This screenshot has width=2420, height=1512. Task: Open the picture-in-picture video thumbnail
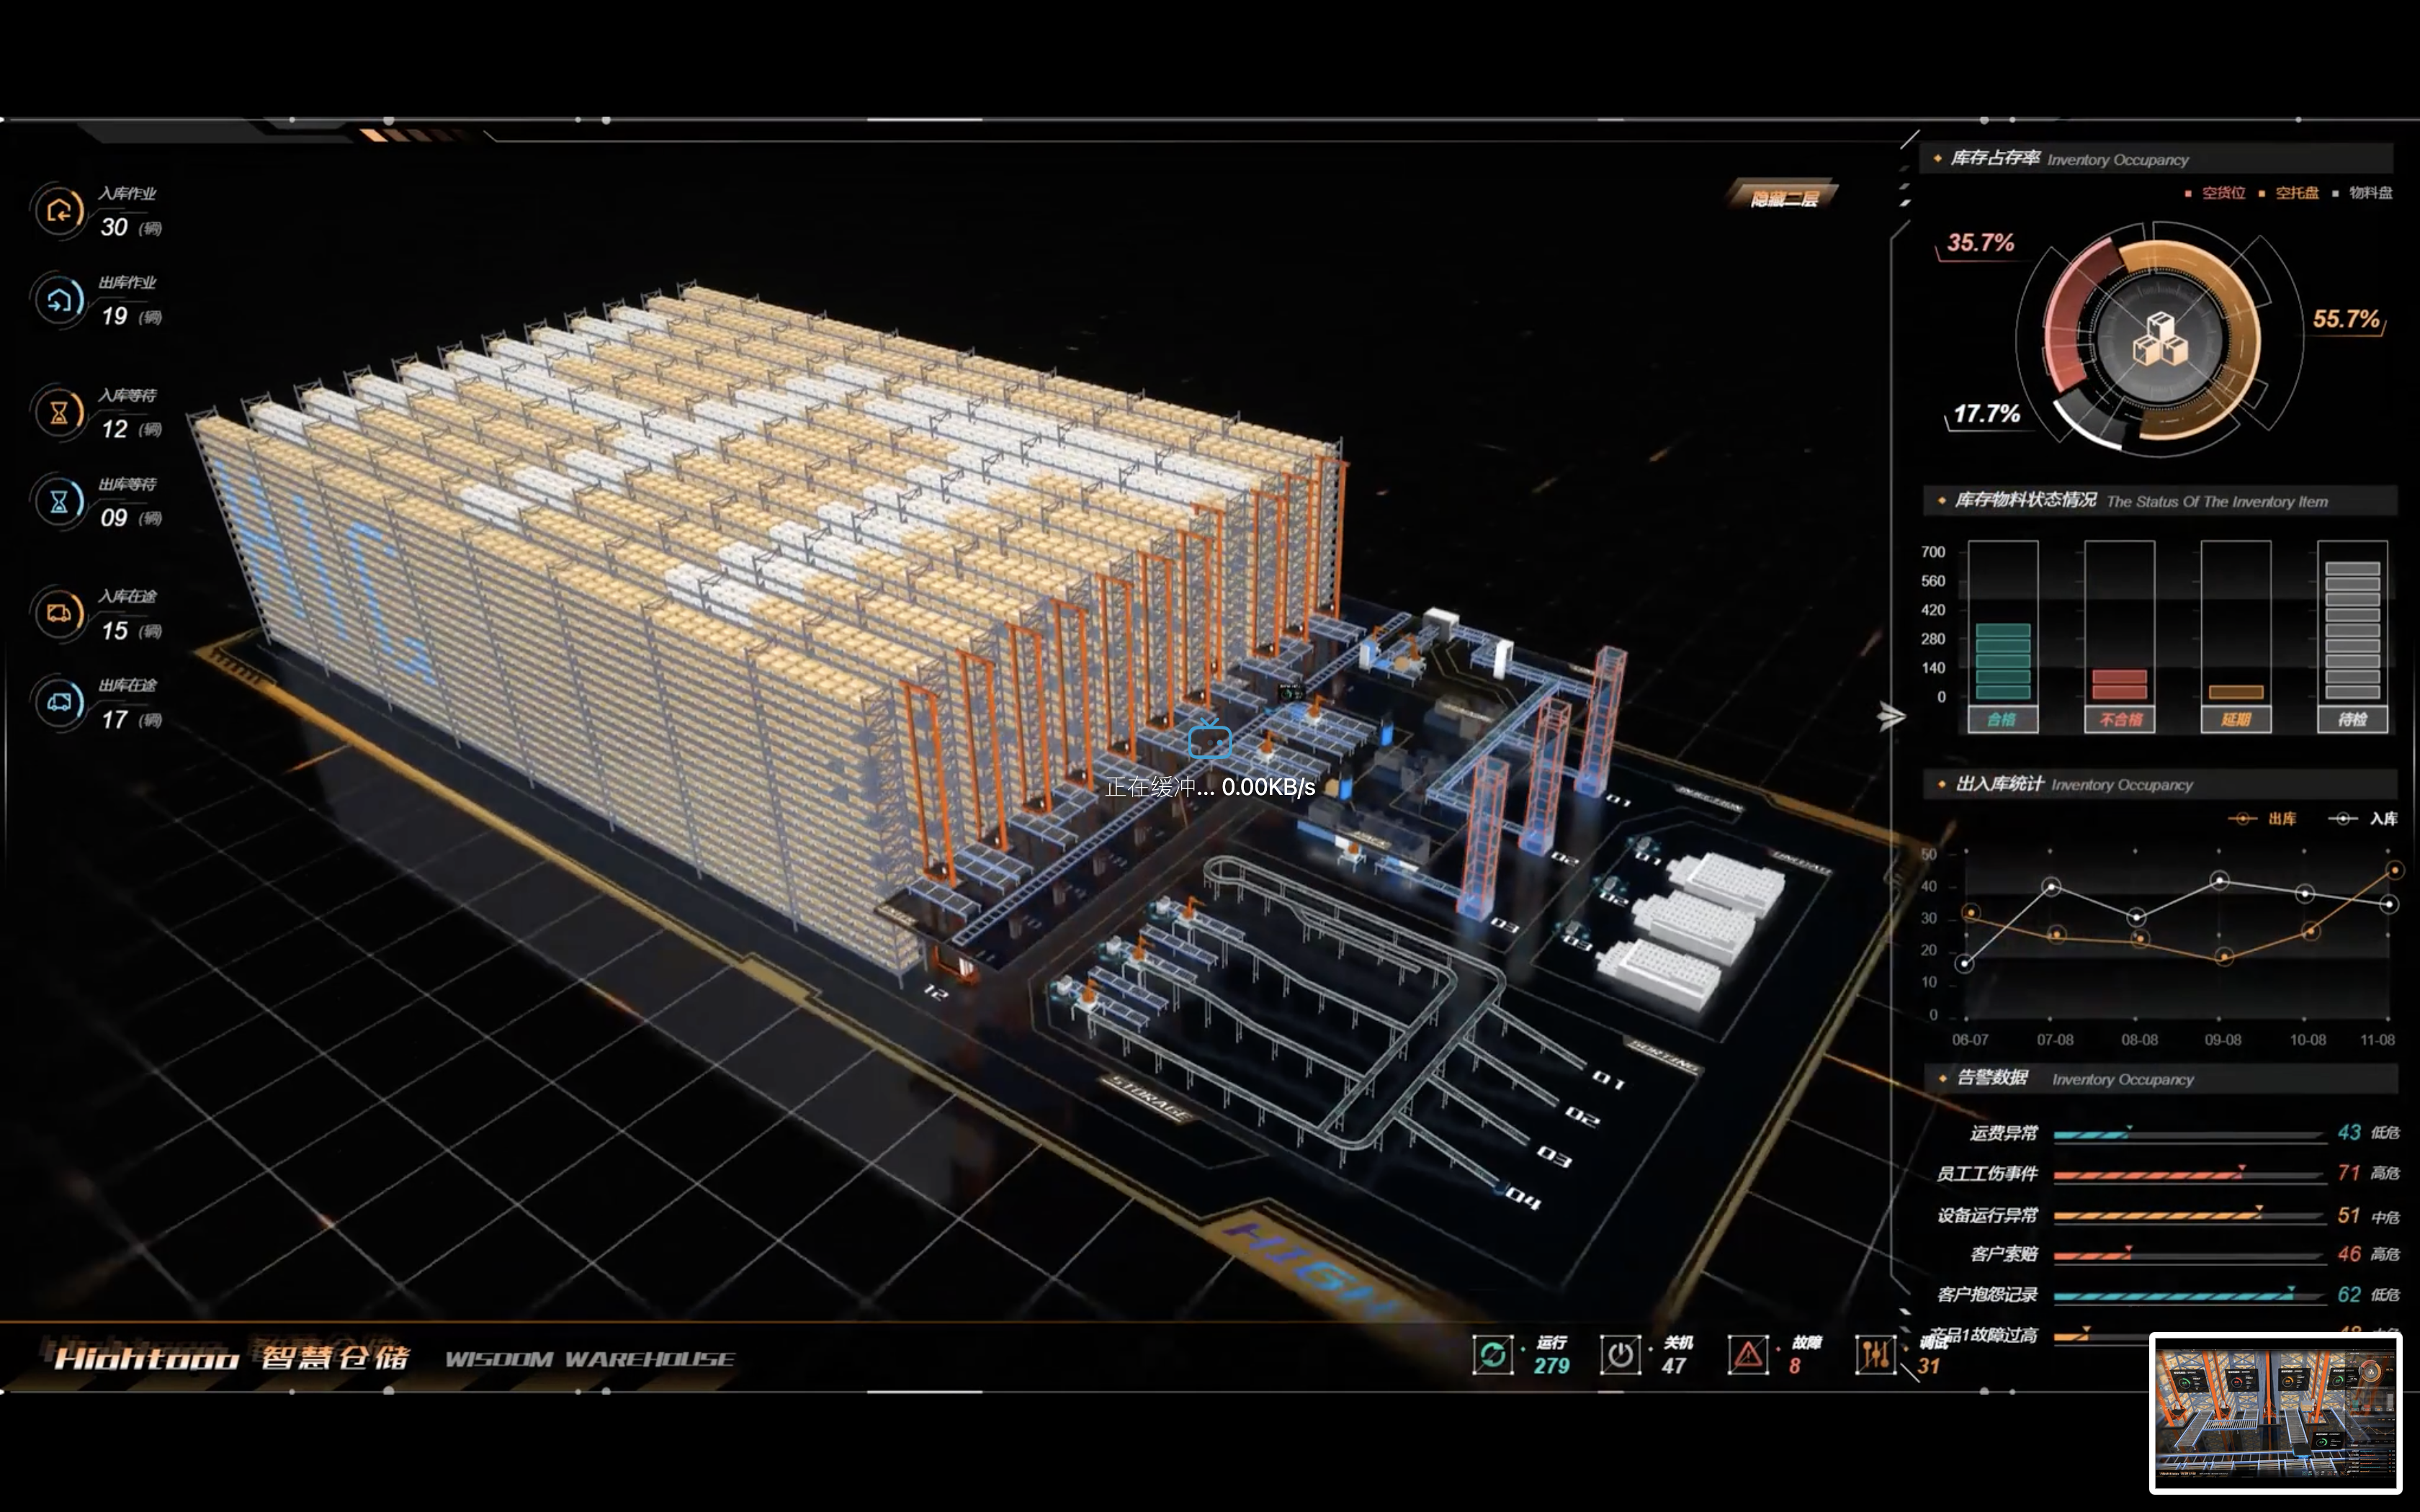click(x=2275, y=1413)
